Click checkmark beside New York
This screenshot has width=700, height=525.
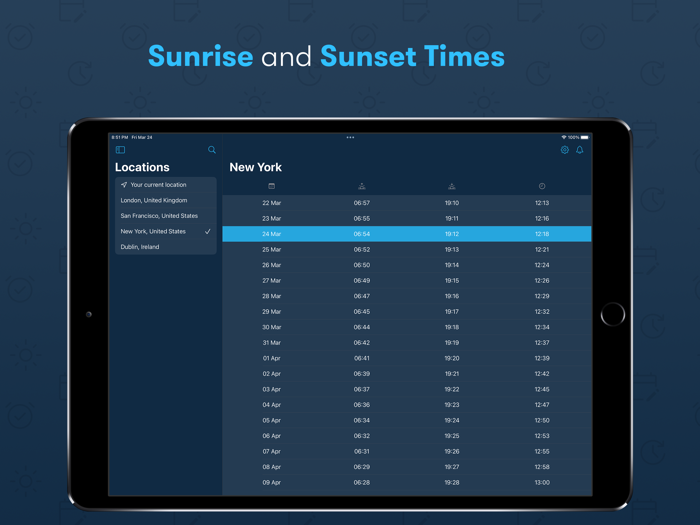pyautogui.click(x=208, y=231)
